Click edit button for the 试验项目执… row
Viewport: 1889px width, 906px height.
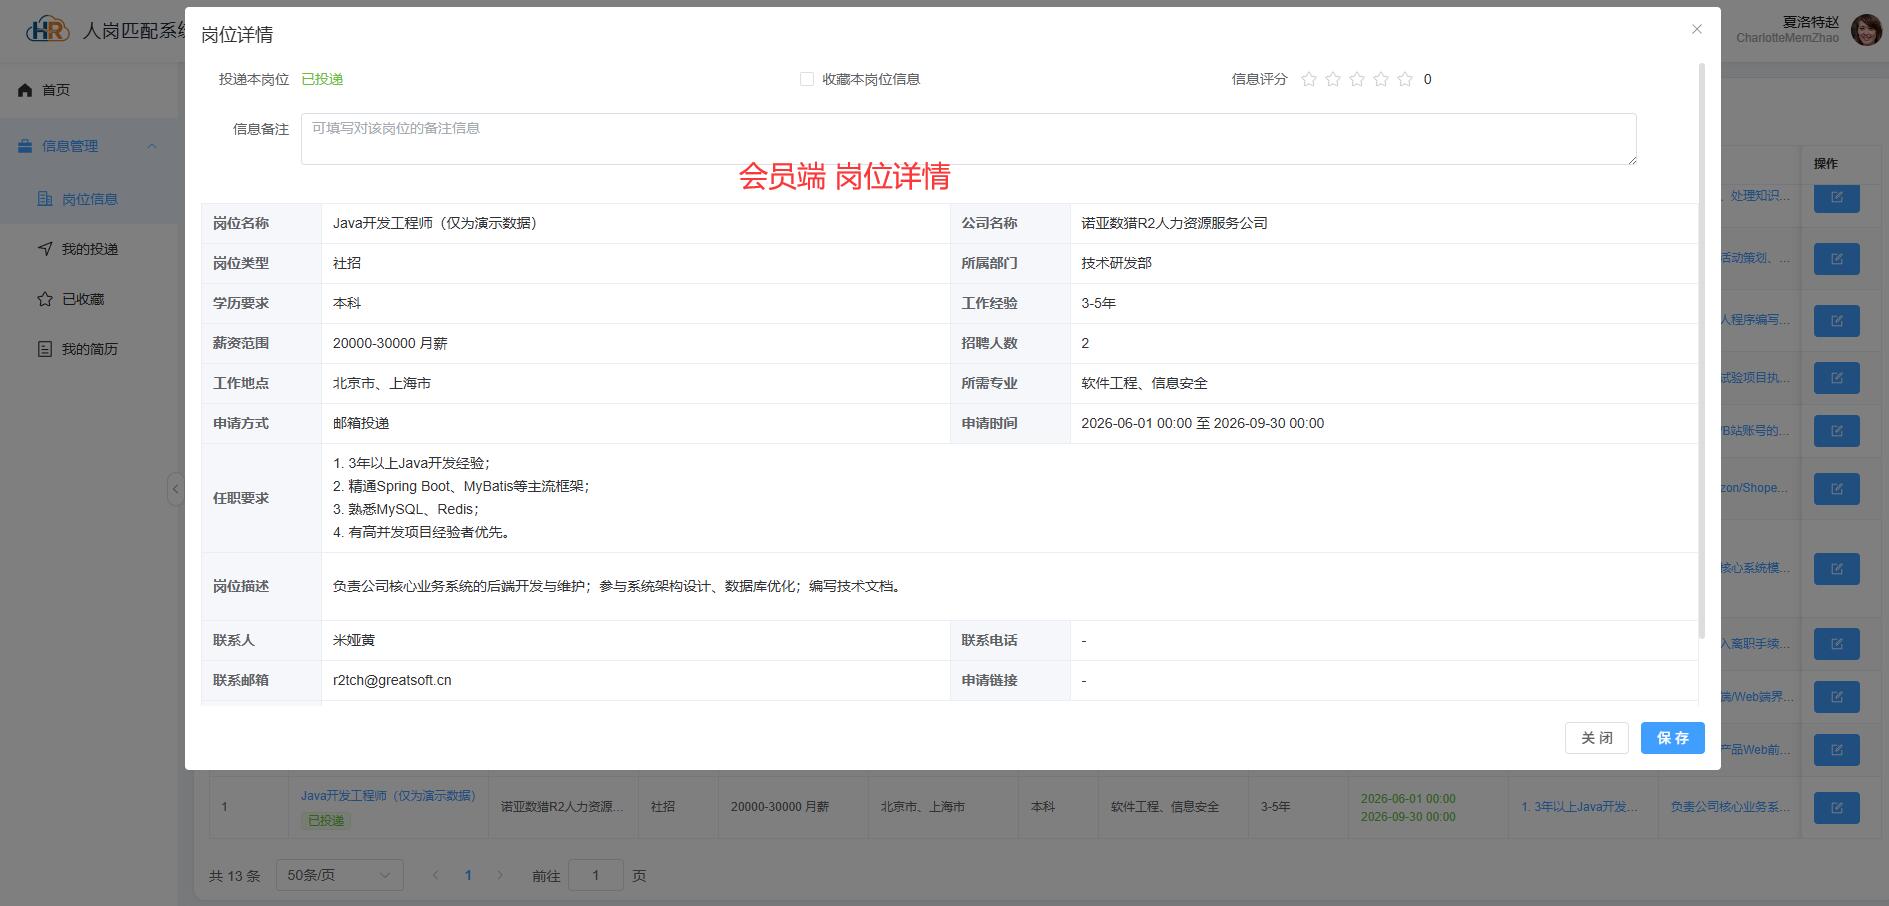(1836, 378)
